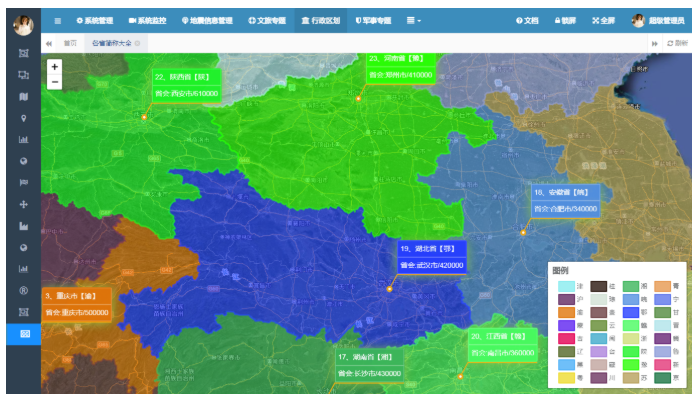Open the sidebar folded map icon
Viewport: 696px width, 398px height.
24,97
